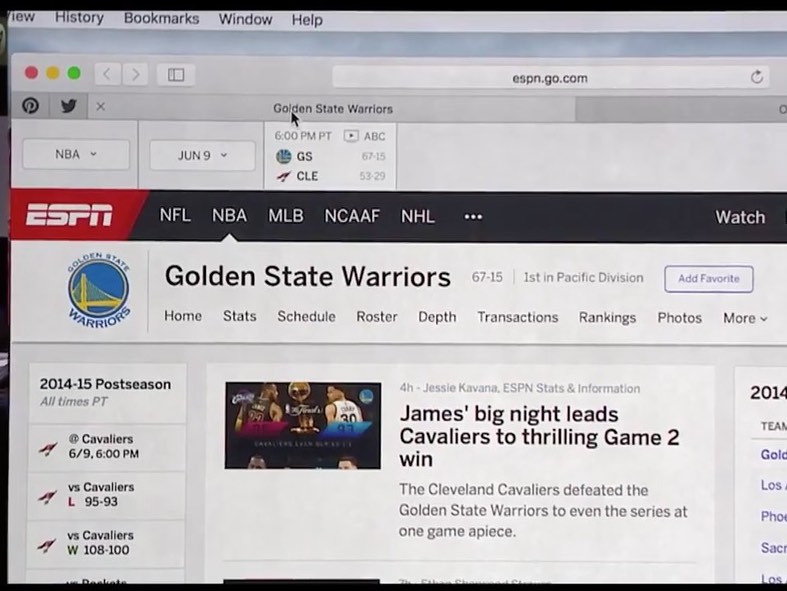Click the 67-15 record beside team name
787x591 pixels.
[x=487, y=277]
